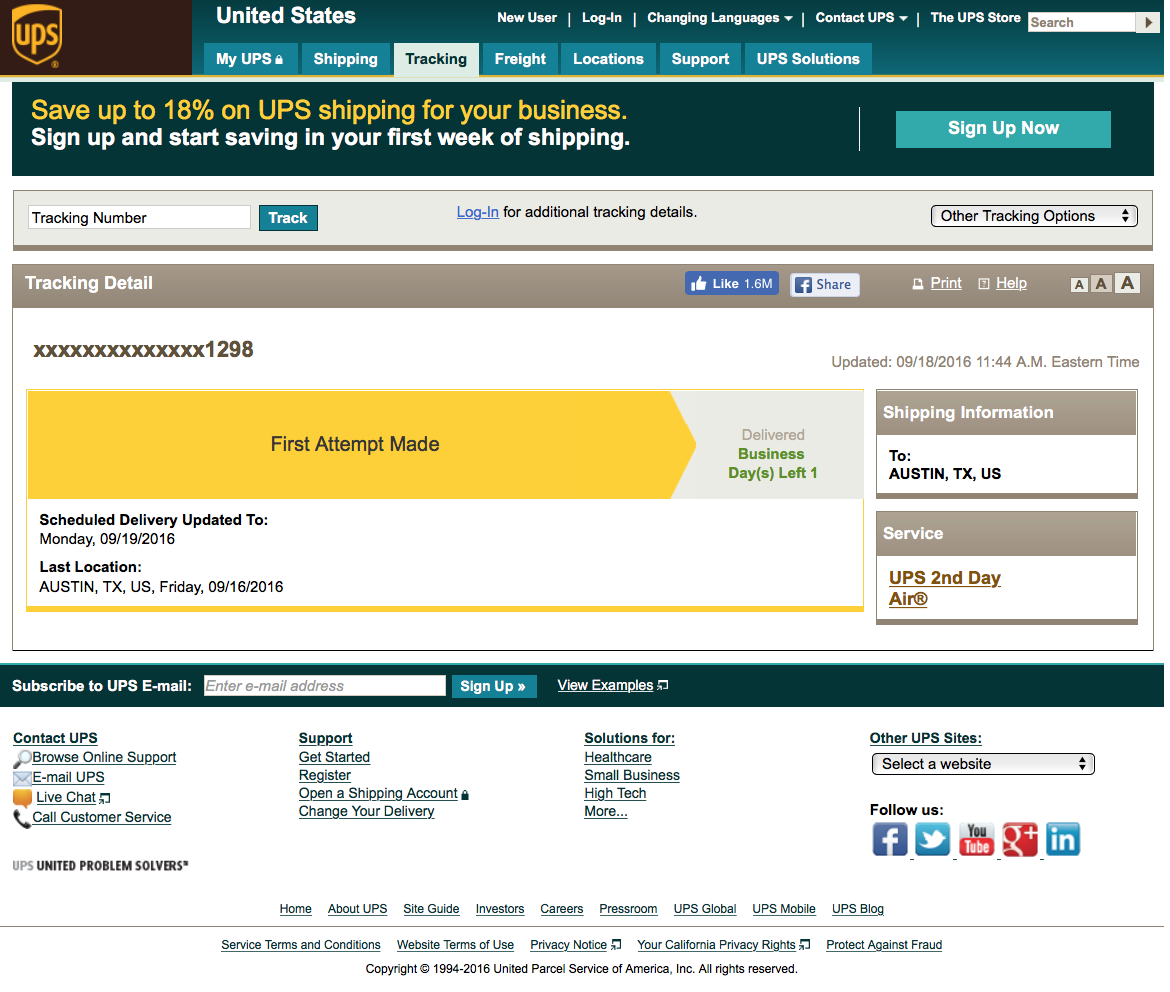Click the help question icon
This screenshot has width=1170, height=992.
tap(983, 284)
